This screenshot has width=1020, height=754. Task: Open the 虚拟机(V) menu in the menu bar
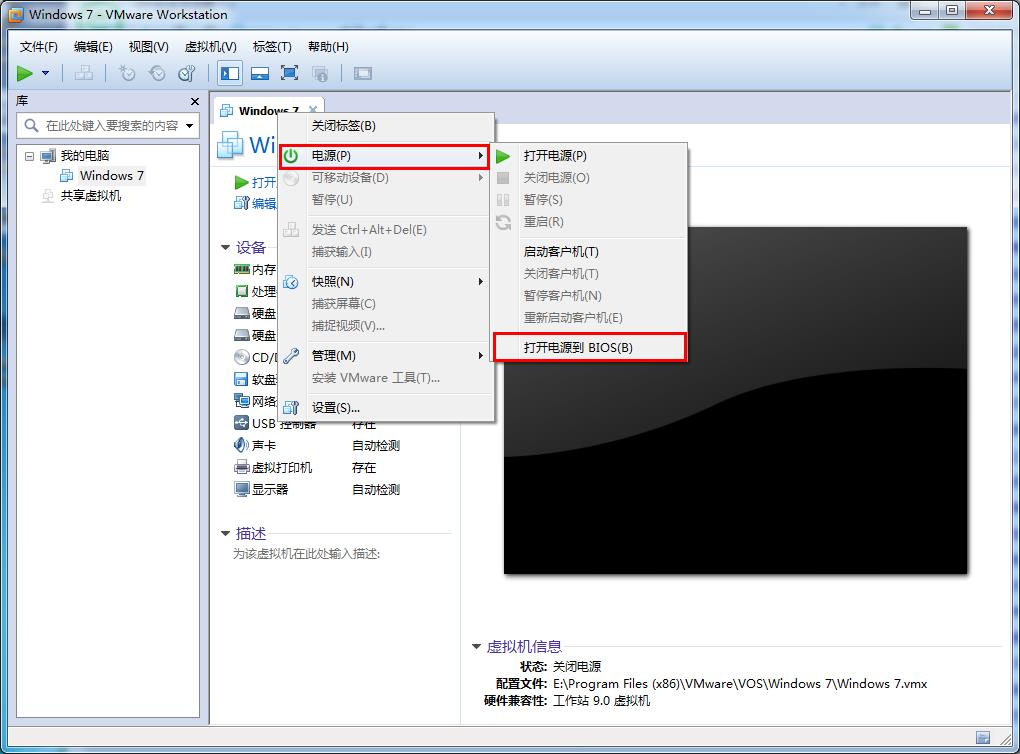tap(210, 46)
